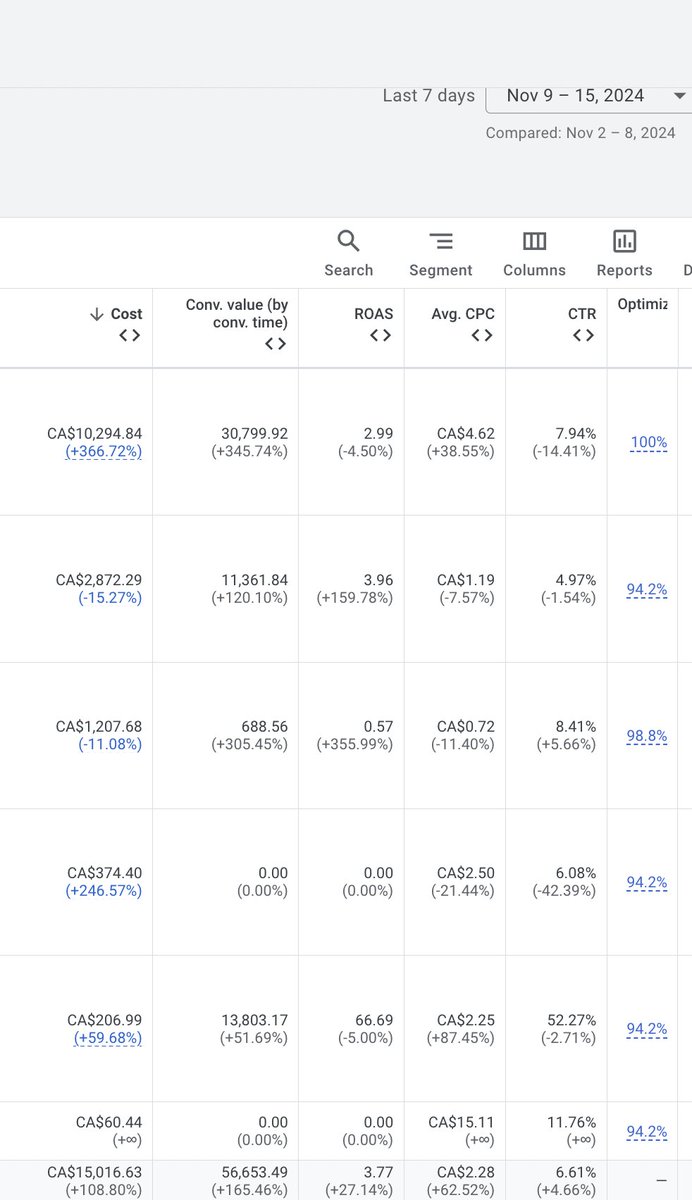The height and width of the screenshot is (1200, 692).
Task: Click resize arrows under Cost column header
Action: (130, 336)
